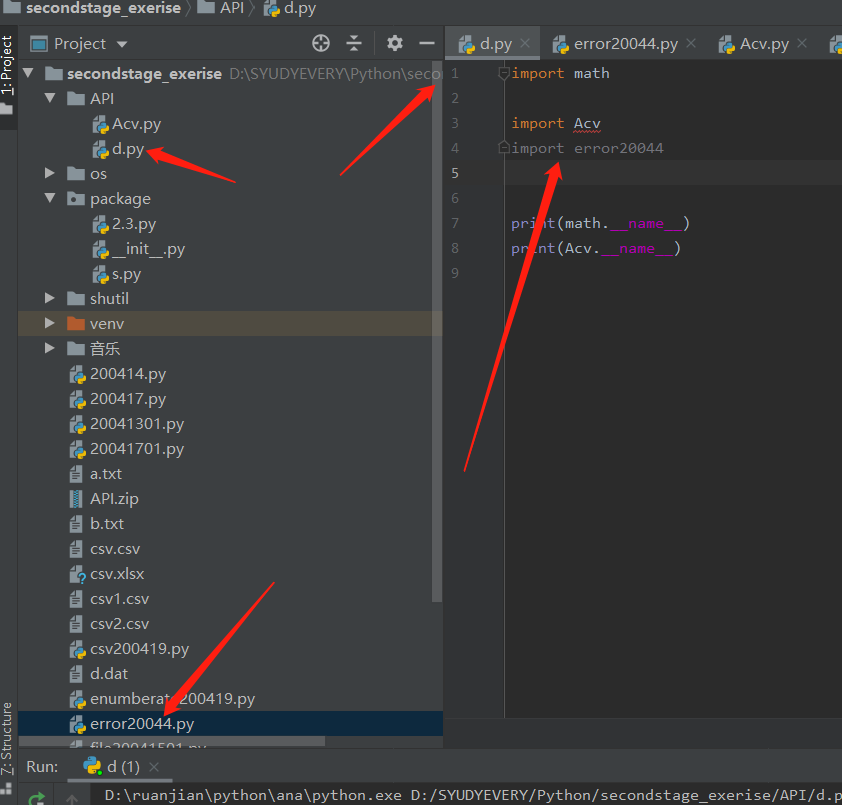Collapse the package folder

pos(50,198)
